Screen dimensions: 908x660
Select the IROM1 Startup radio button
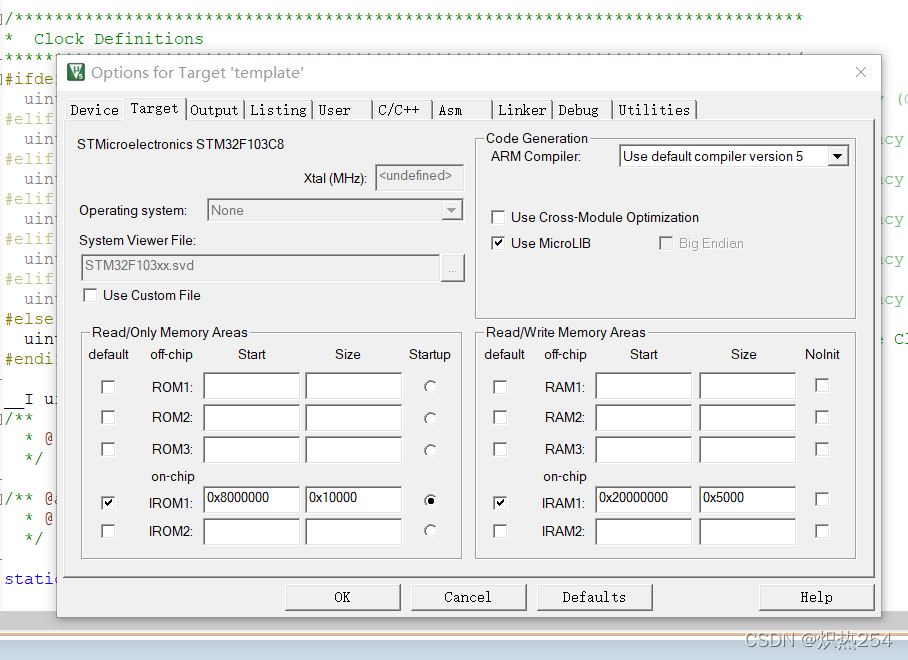pyautogui.click(x=430, y=500)
